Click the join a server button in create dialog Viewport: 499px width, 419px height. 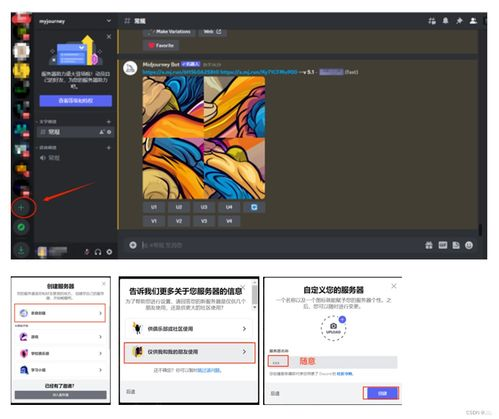click(x=60, y=395)
